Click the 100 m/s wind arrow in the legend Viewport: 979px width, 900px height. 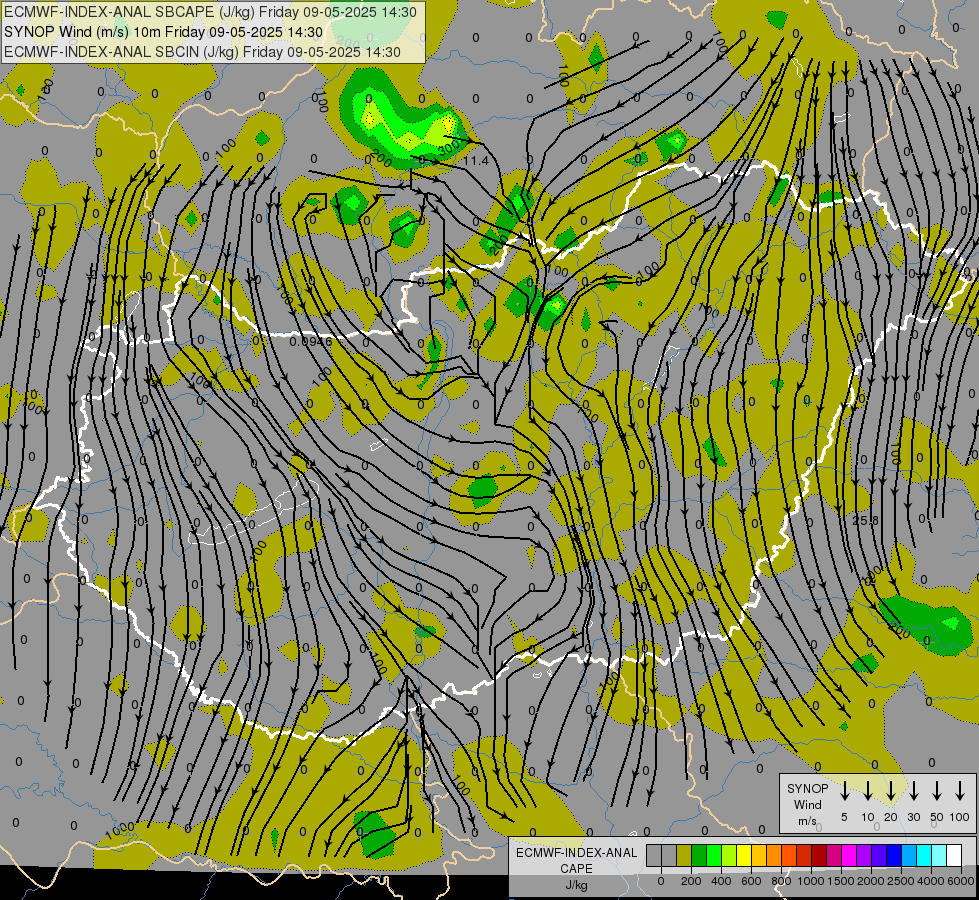pyautogui.click(x=960, y=791)
